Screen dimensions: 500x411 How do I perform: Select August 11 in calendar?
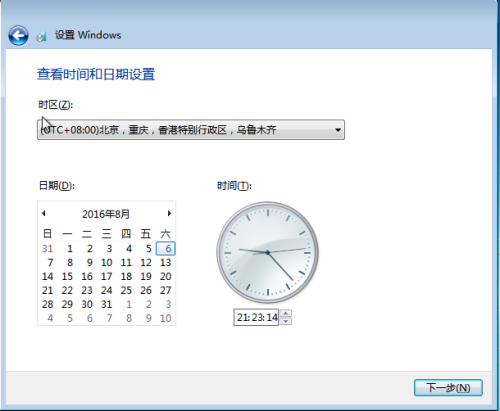tap(126, 263)
